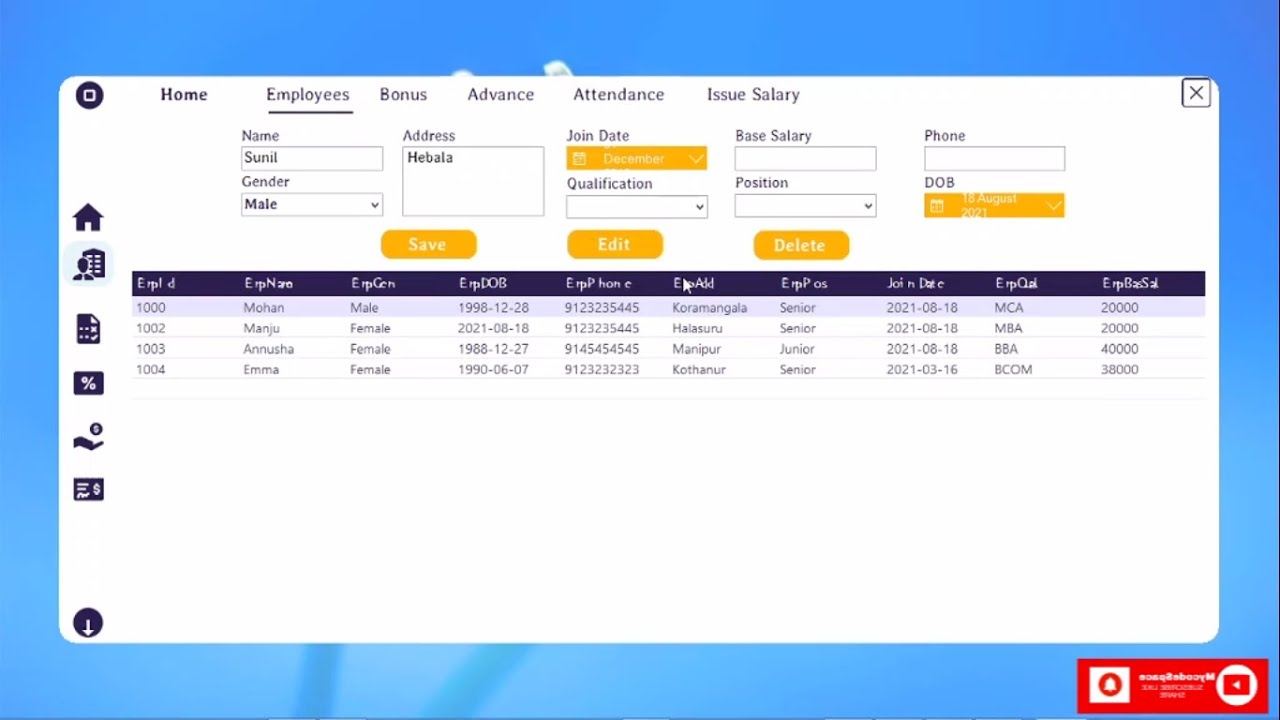Click the down-arrow logout icon
Image resolution: width=1280 pixels, height=720 pixels.
[x=88, y=623]
